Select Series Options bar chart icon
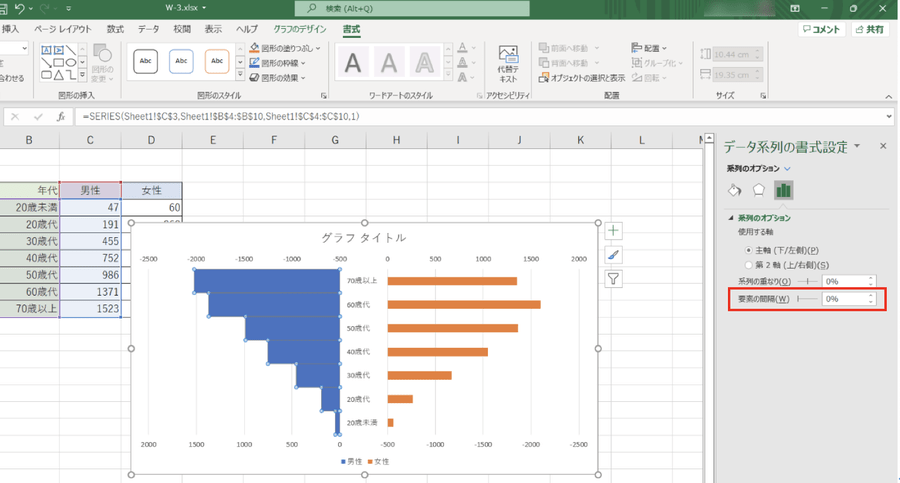Screen dimensions: 900x483 click(x=784, y=190)
